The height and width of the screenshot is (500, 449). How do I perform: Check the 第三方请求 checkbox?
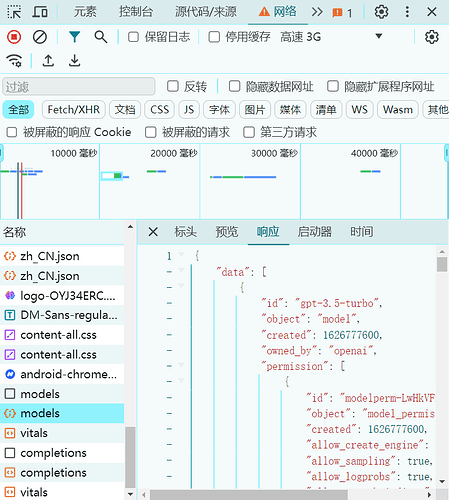[249, 132]
